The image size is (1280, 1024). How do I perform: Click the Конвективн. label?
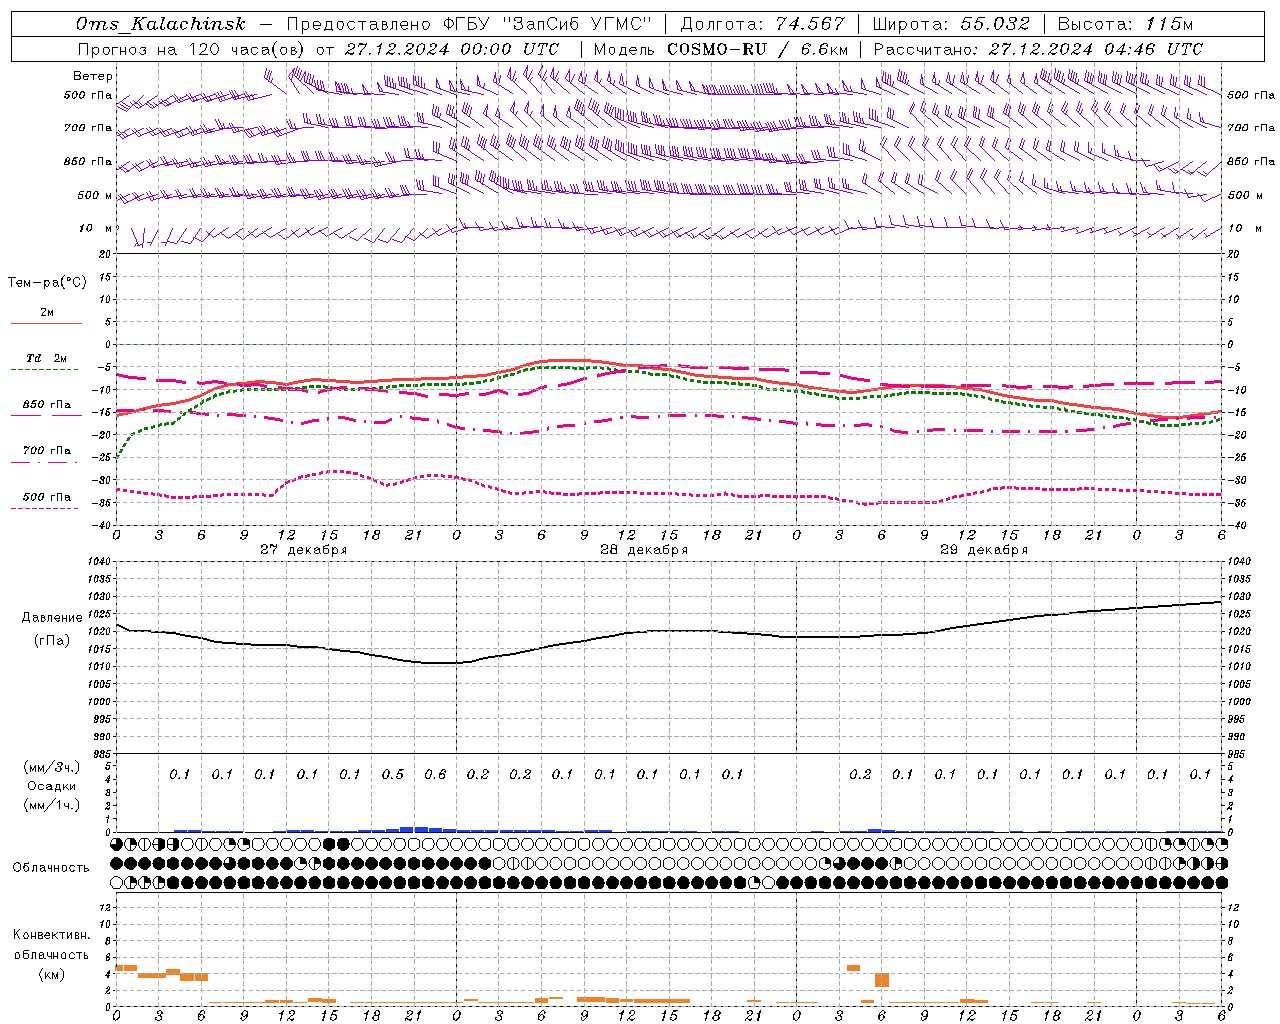tap(51, 935)
